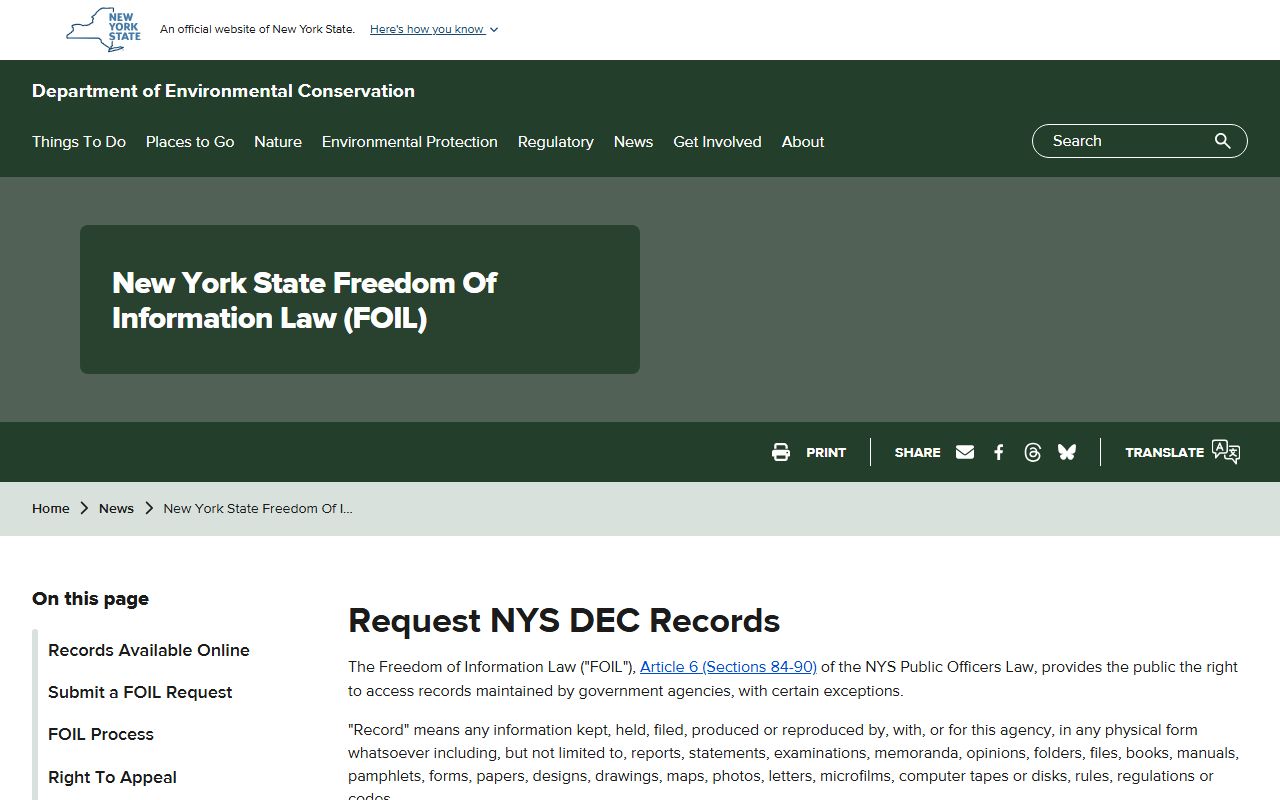
Task: Share page on Bluesky butterfly icon
Action: tap(1067, 452)
